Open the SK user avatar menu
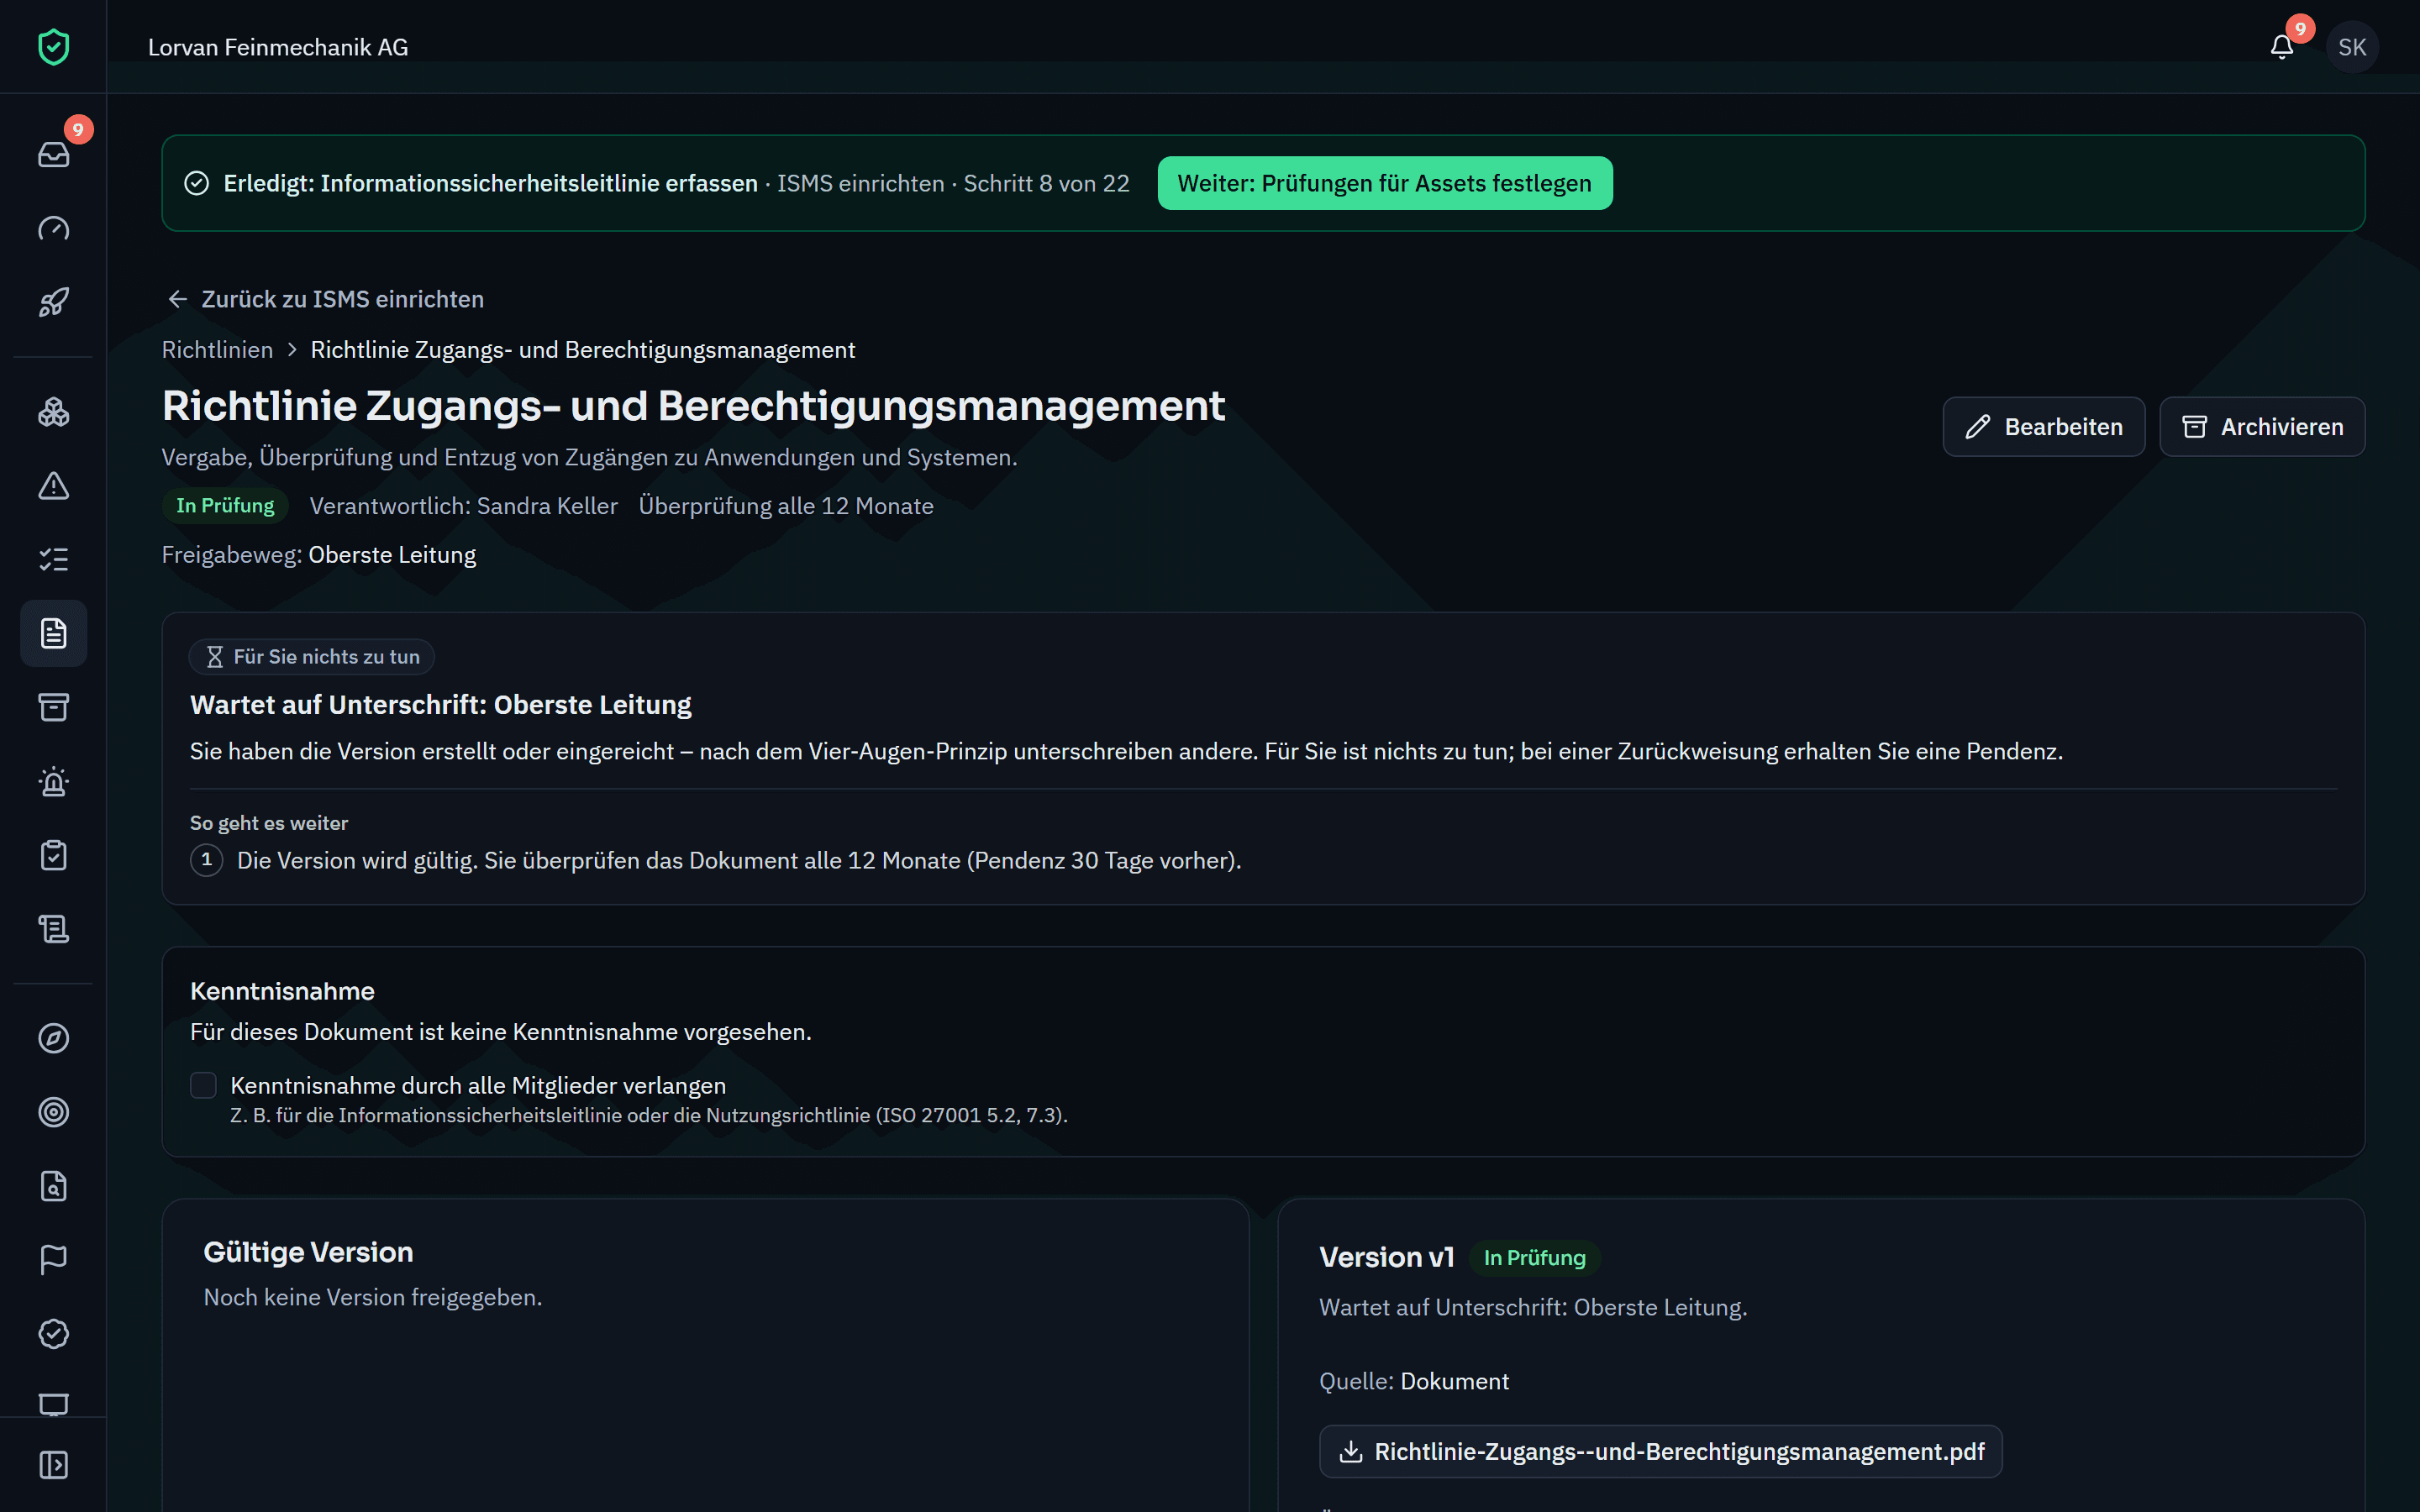Viewport: 2420px width, 1512px height. [2352, 47]
